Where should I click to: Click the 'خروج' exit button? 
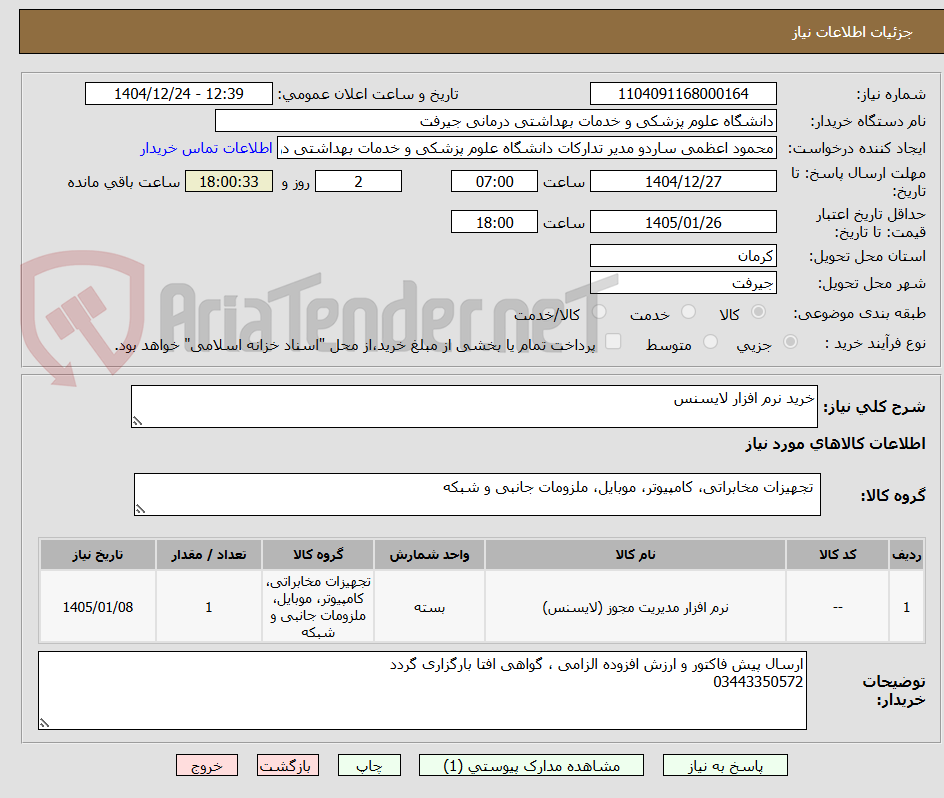pyautogui.click(x=207, y=765)
